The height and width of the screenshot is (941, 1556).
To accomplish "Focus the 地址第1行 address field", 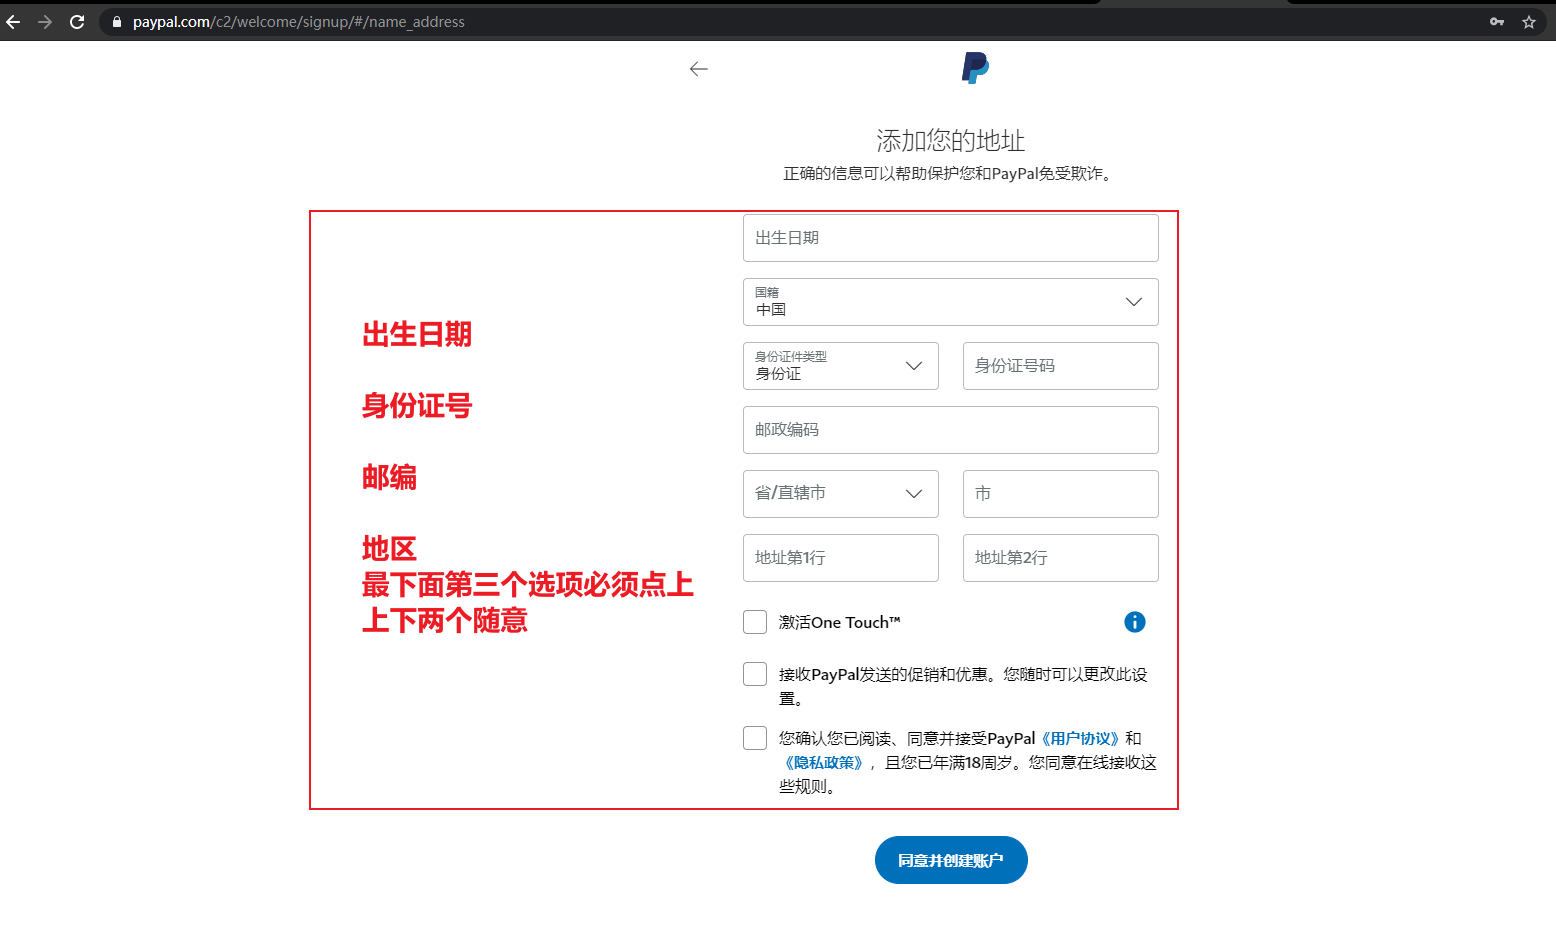I will point(841,558).
